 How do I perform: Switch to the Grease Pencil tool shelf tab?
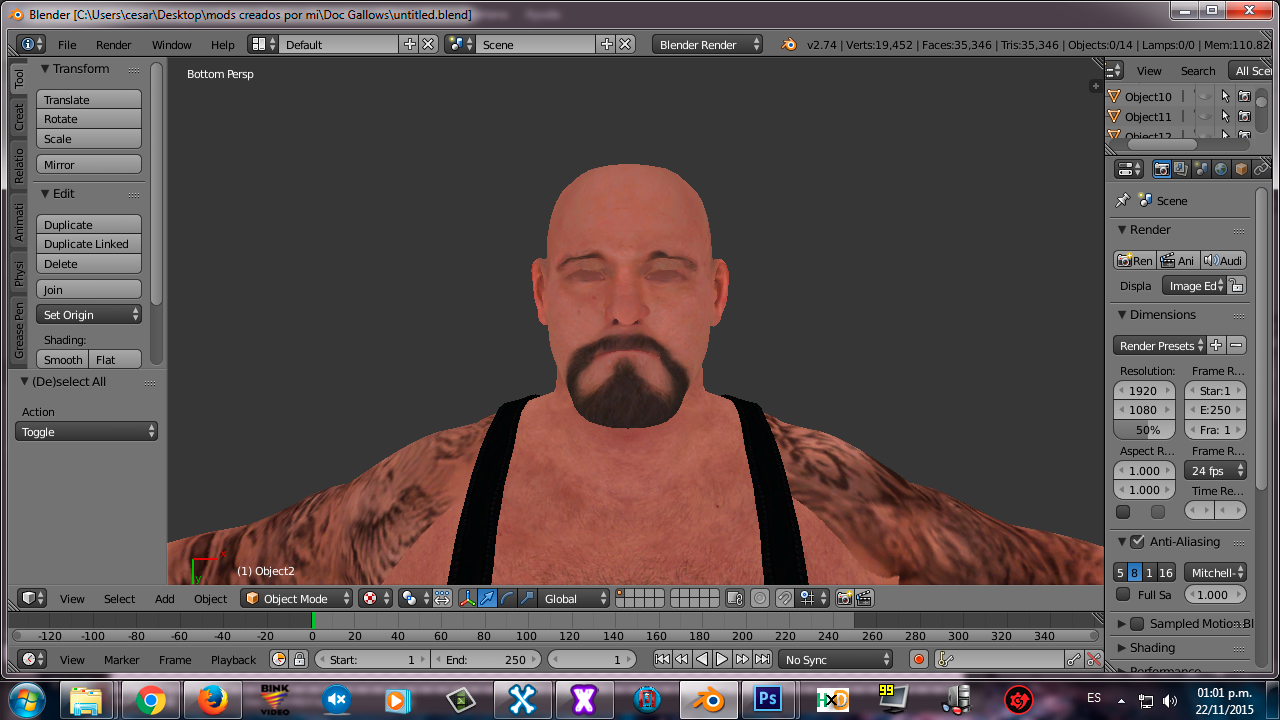18,329
